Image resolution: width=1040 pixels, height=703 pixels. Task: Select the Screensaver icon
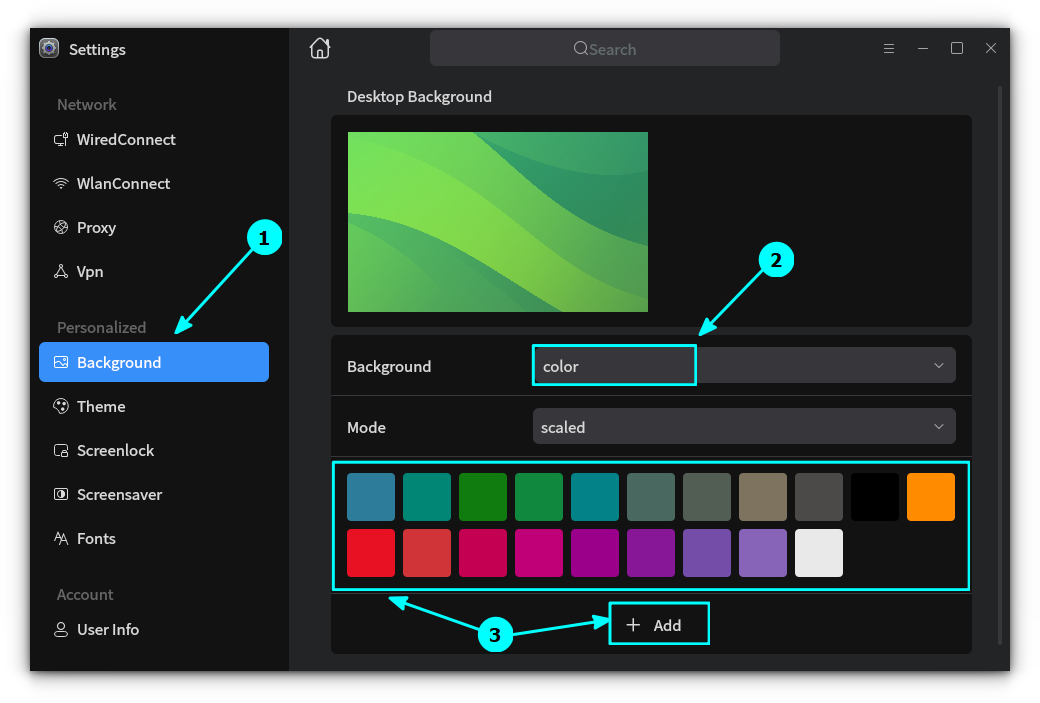tap(60, 494)
